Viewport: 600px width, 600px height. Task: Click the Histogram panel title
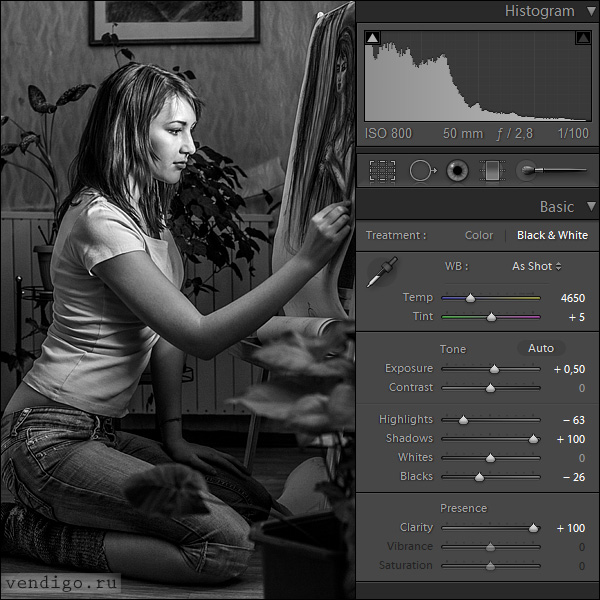(540, 11)
